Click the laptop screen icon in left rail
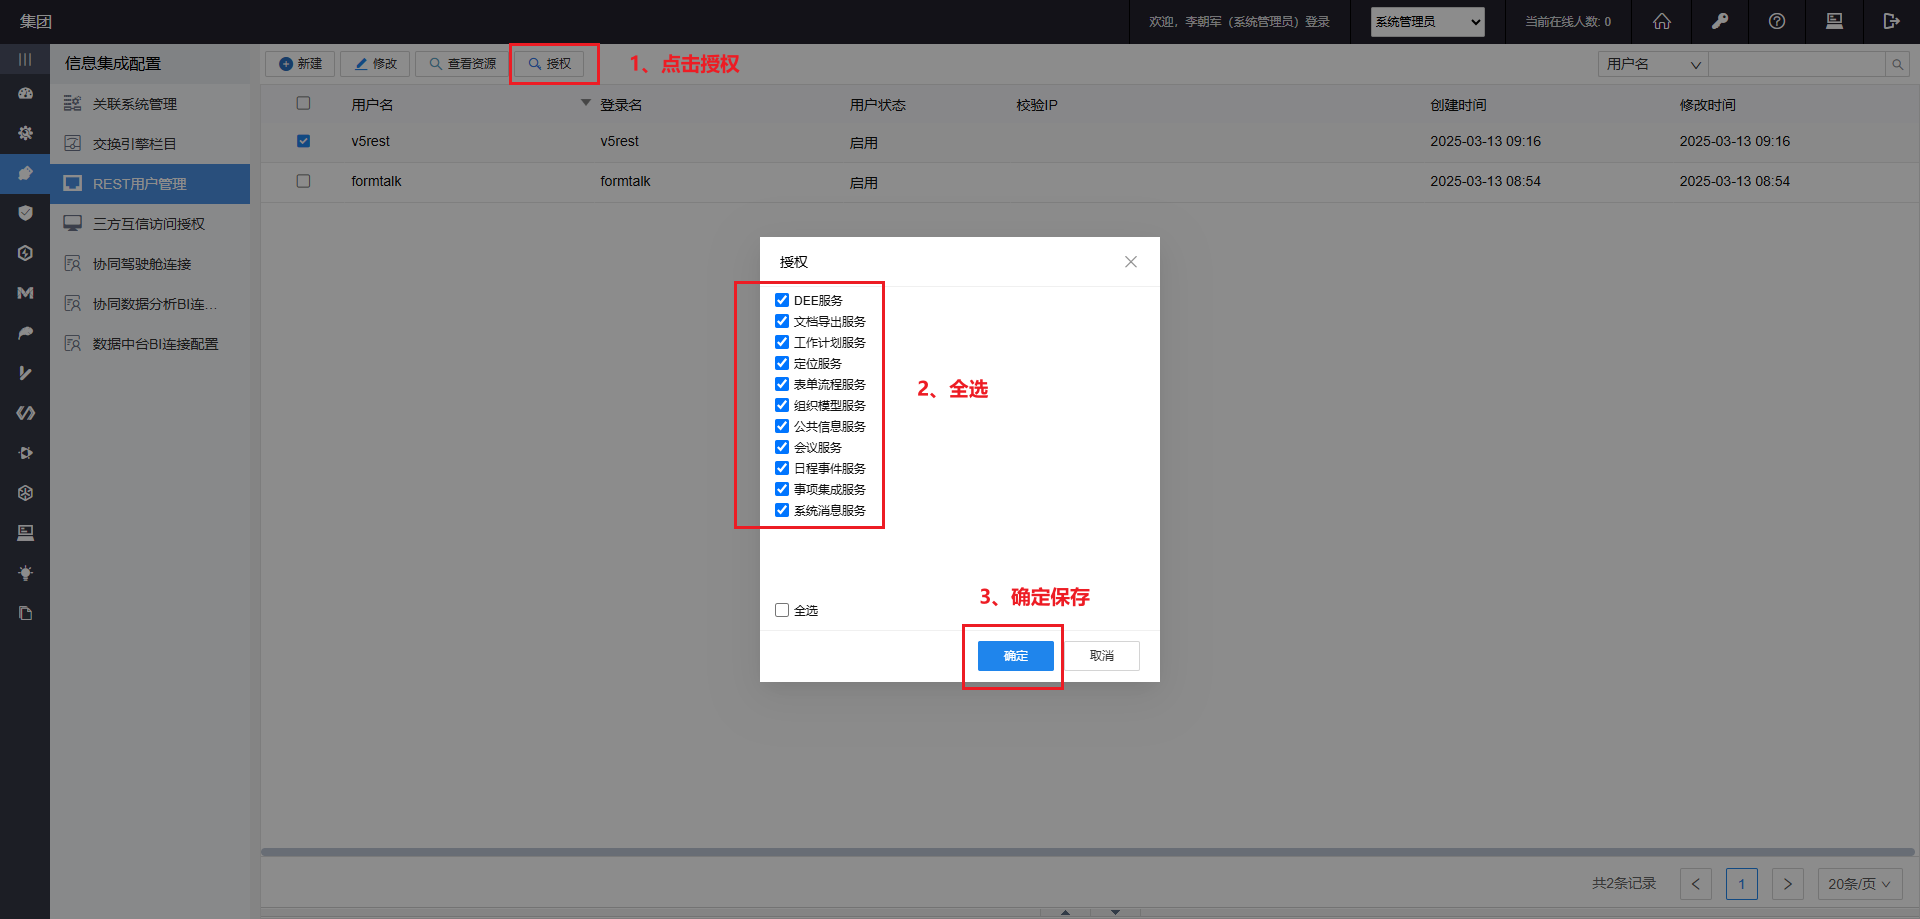The height and width of the screenshot is (919, 1920). 25,533
